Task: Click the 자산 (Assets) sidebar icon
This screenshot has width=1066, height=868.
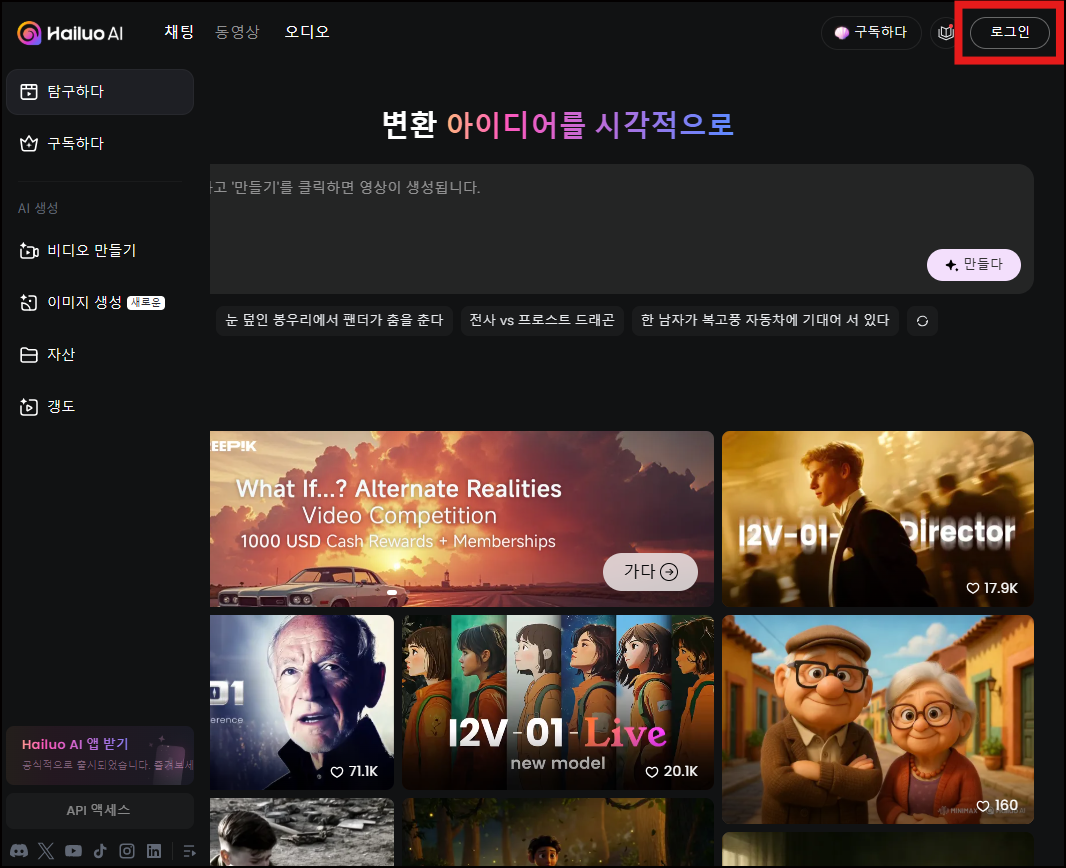Action: pos(28,355)
